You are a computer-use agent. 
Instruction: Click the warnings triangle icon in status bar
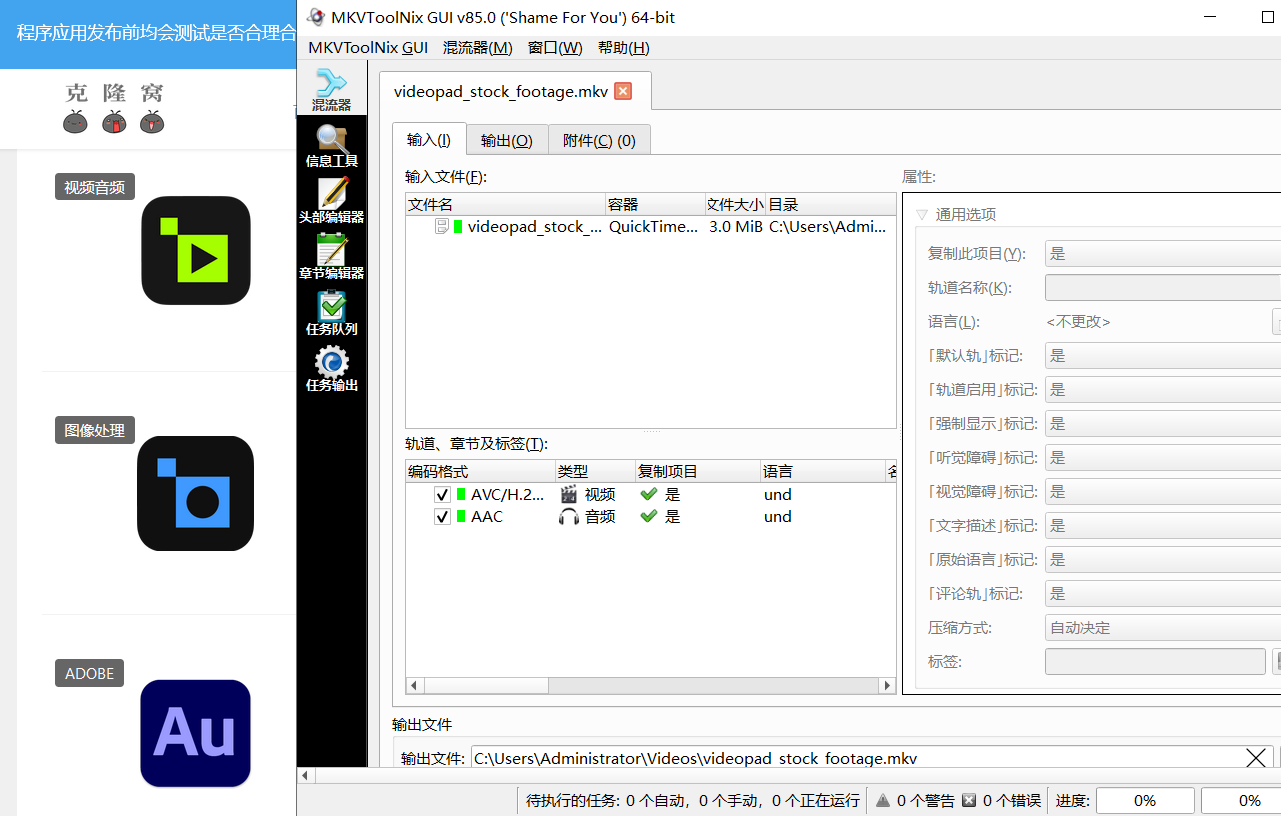[883, 800]
